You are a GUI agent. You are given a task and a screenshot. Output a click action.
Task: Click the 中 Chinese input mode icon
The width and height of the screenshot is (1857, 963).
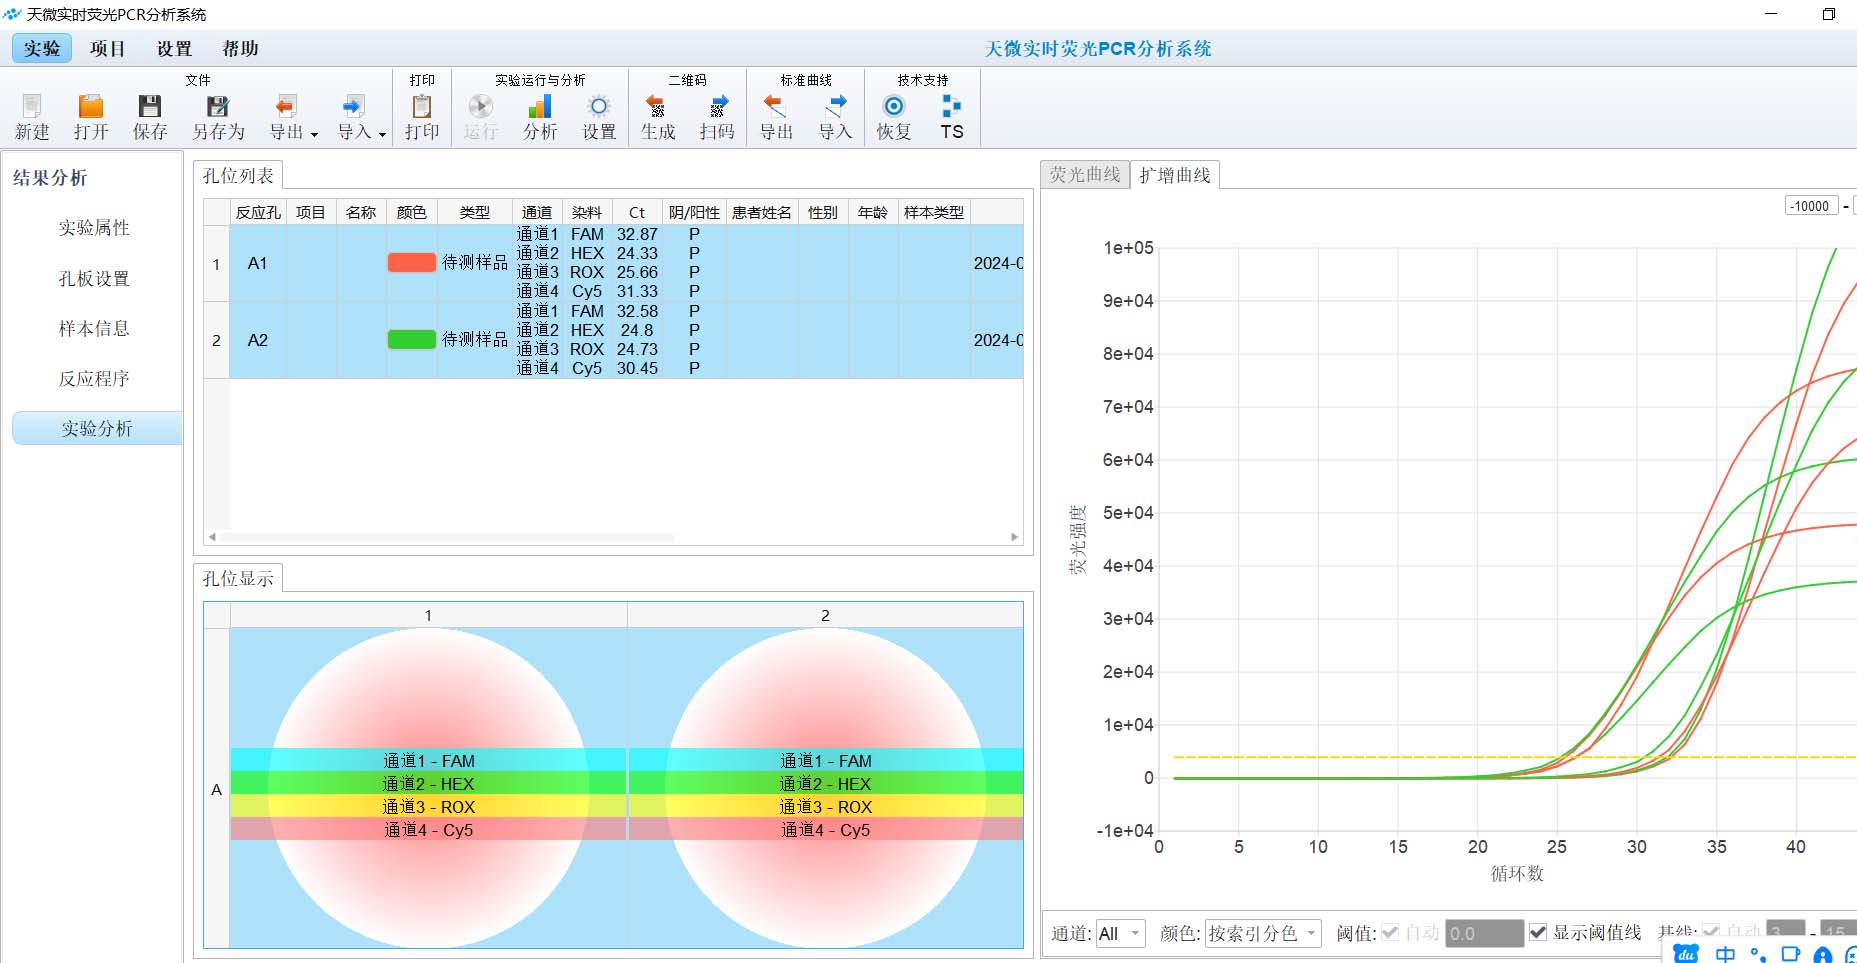[1726, 954]
